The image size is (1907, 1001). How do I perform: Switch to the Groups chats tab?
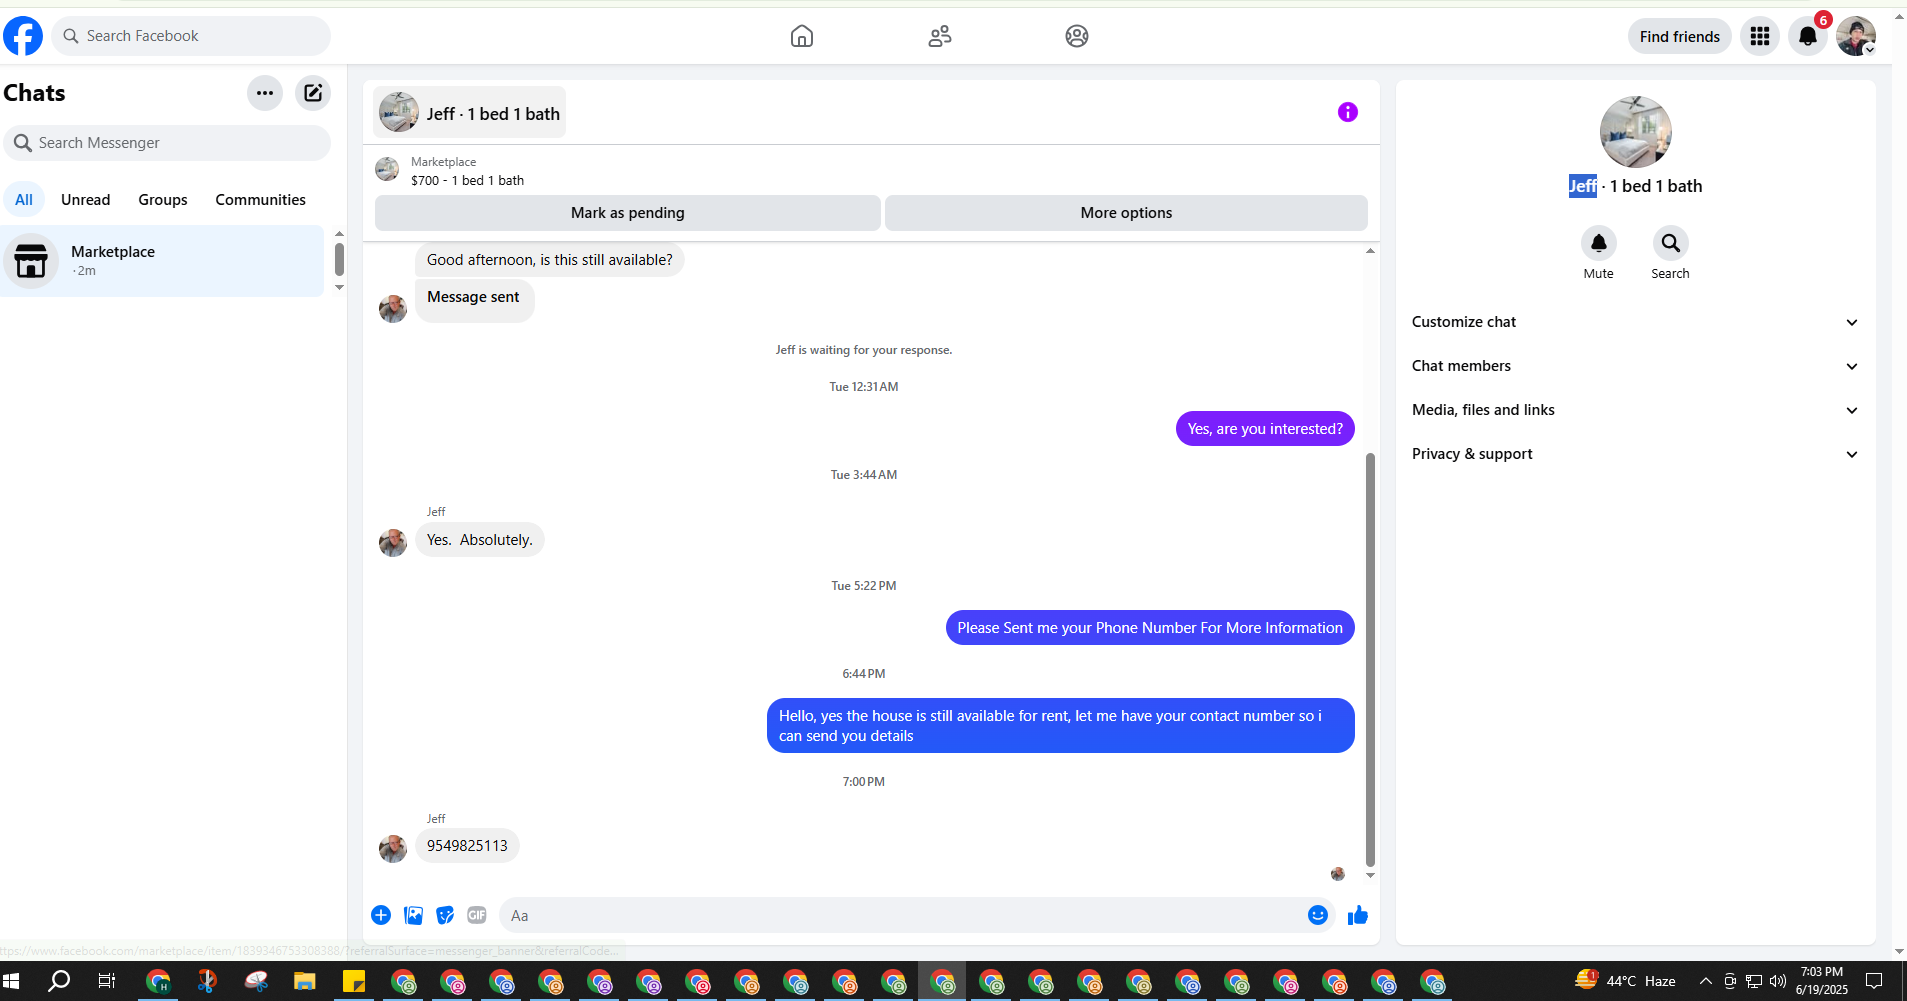pos(163,200)
